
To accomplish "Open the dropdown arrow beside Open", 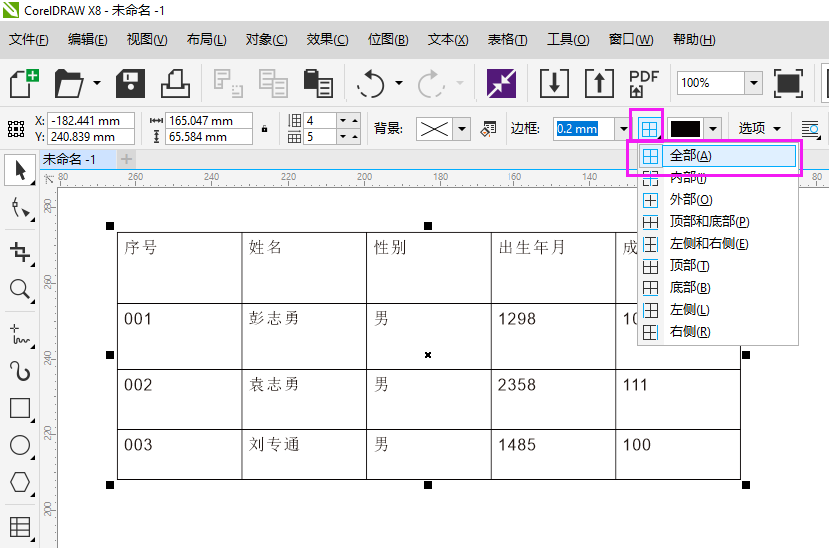I will (x=96, y=83).
